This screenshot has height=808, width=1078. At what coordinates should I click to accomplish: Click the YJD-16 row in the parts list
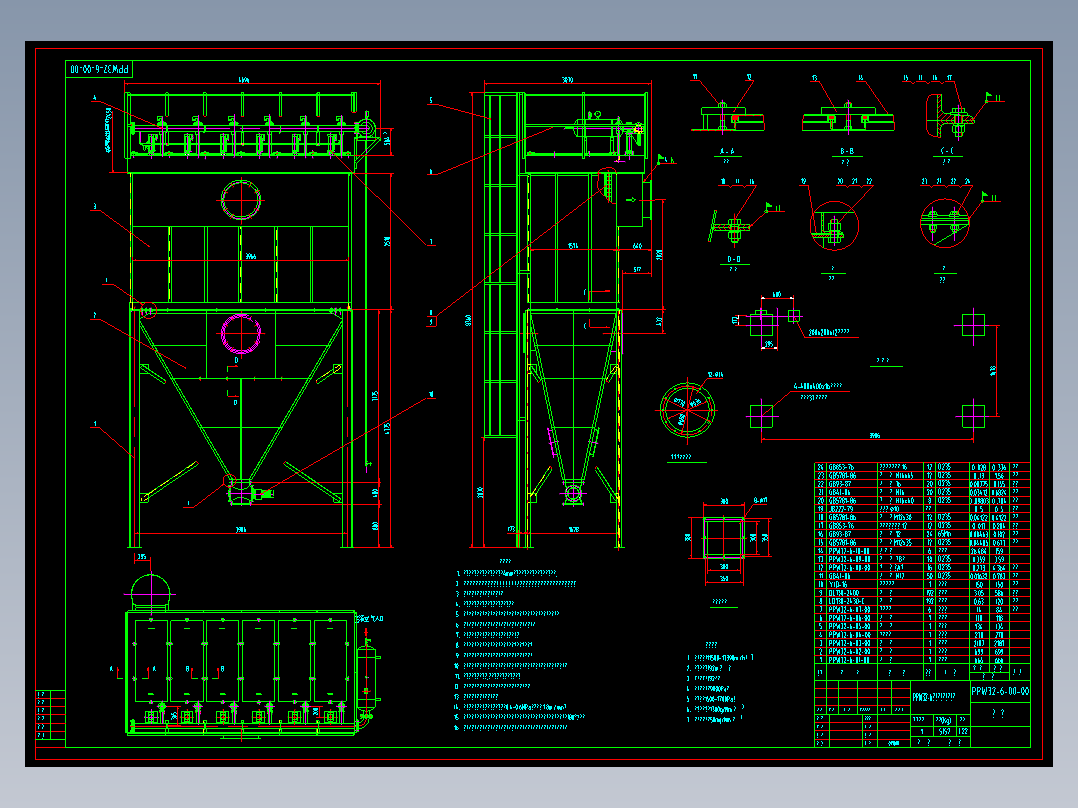pyautogui.click(x=922, y=585)
